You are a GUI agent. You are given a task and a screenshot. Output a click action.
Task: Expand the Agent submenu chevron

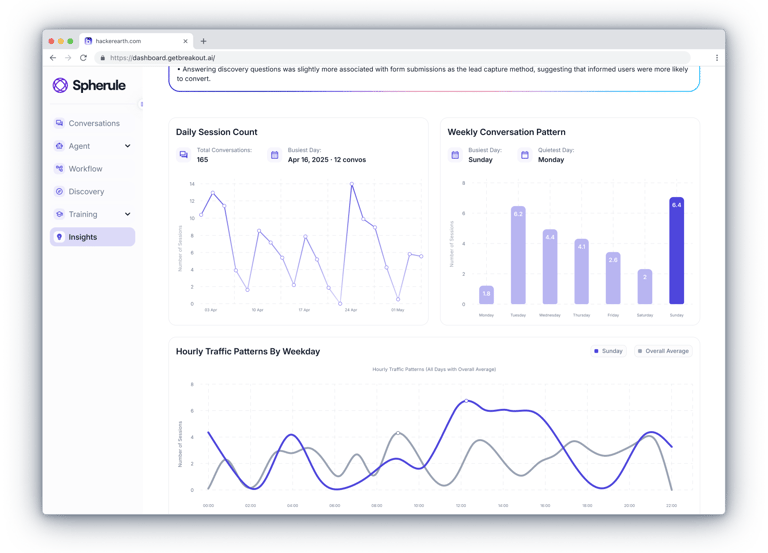[127, 146]
